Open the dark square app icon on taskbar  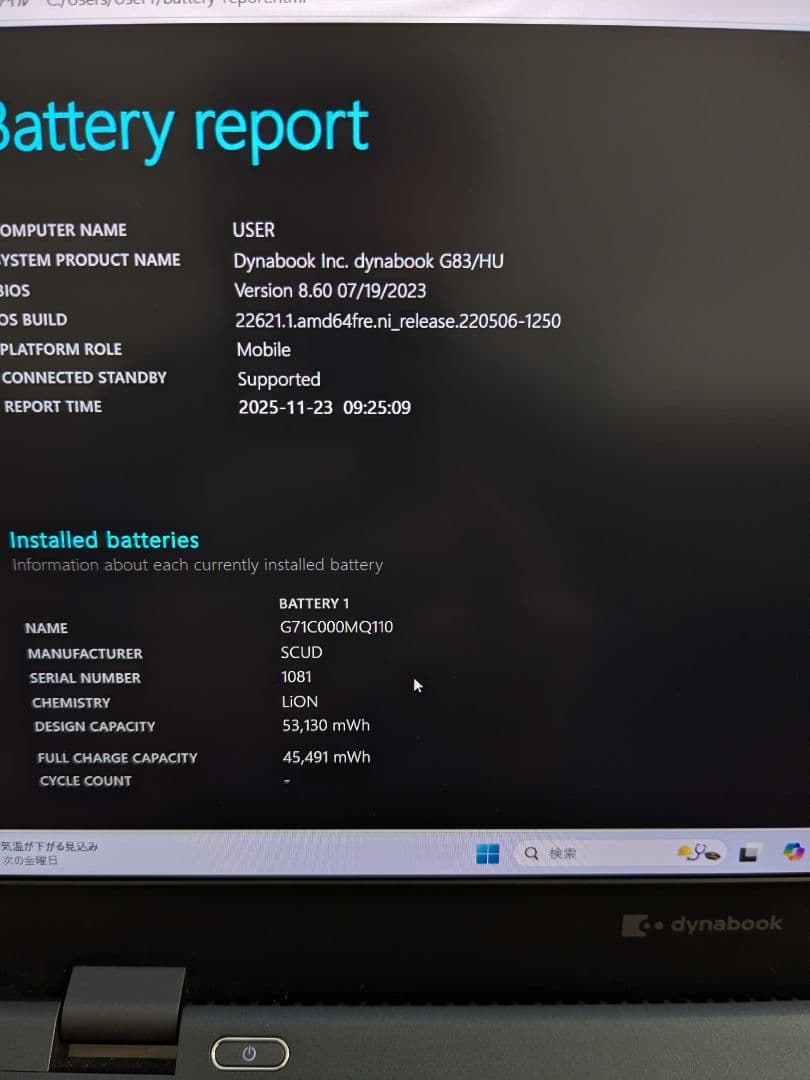(746, 855)
